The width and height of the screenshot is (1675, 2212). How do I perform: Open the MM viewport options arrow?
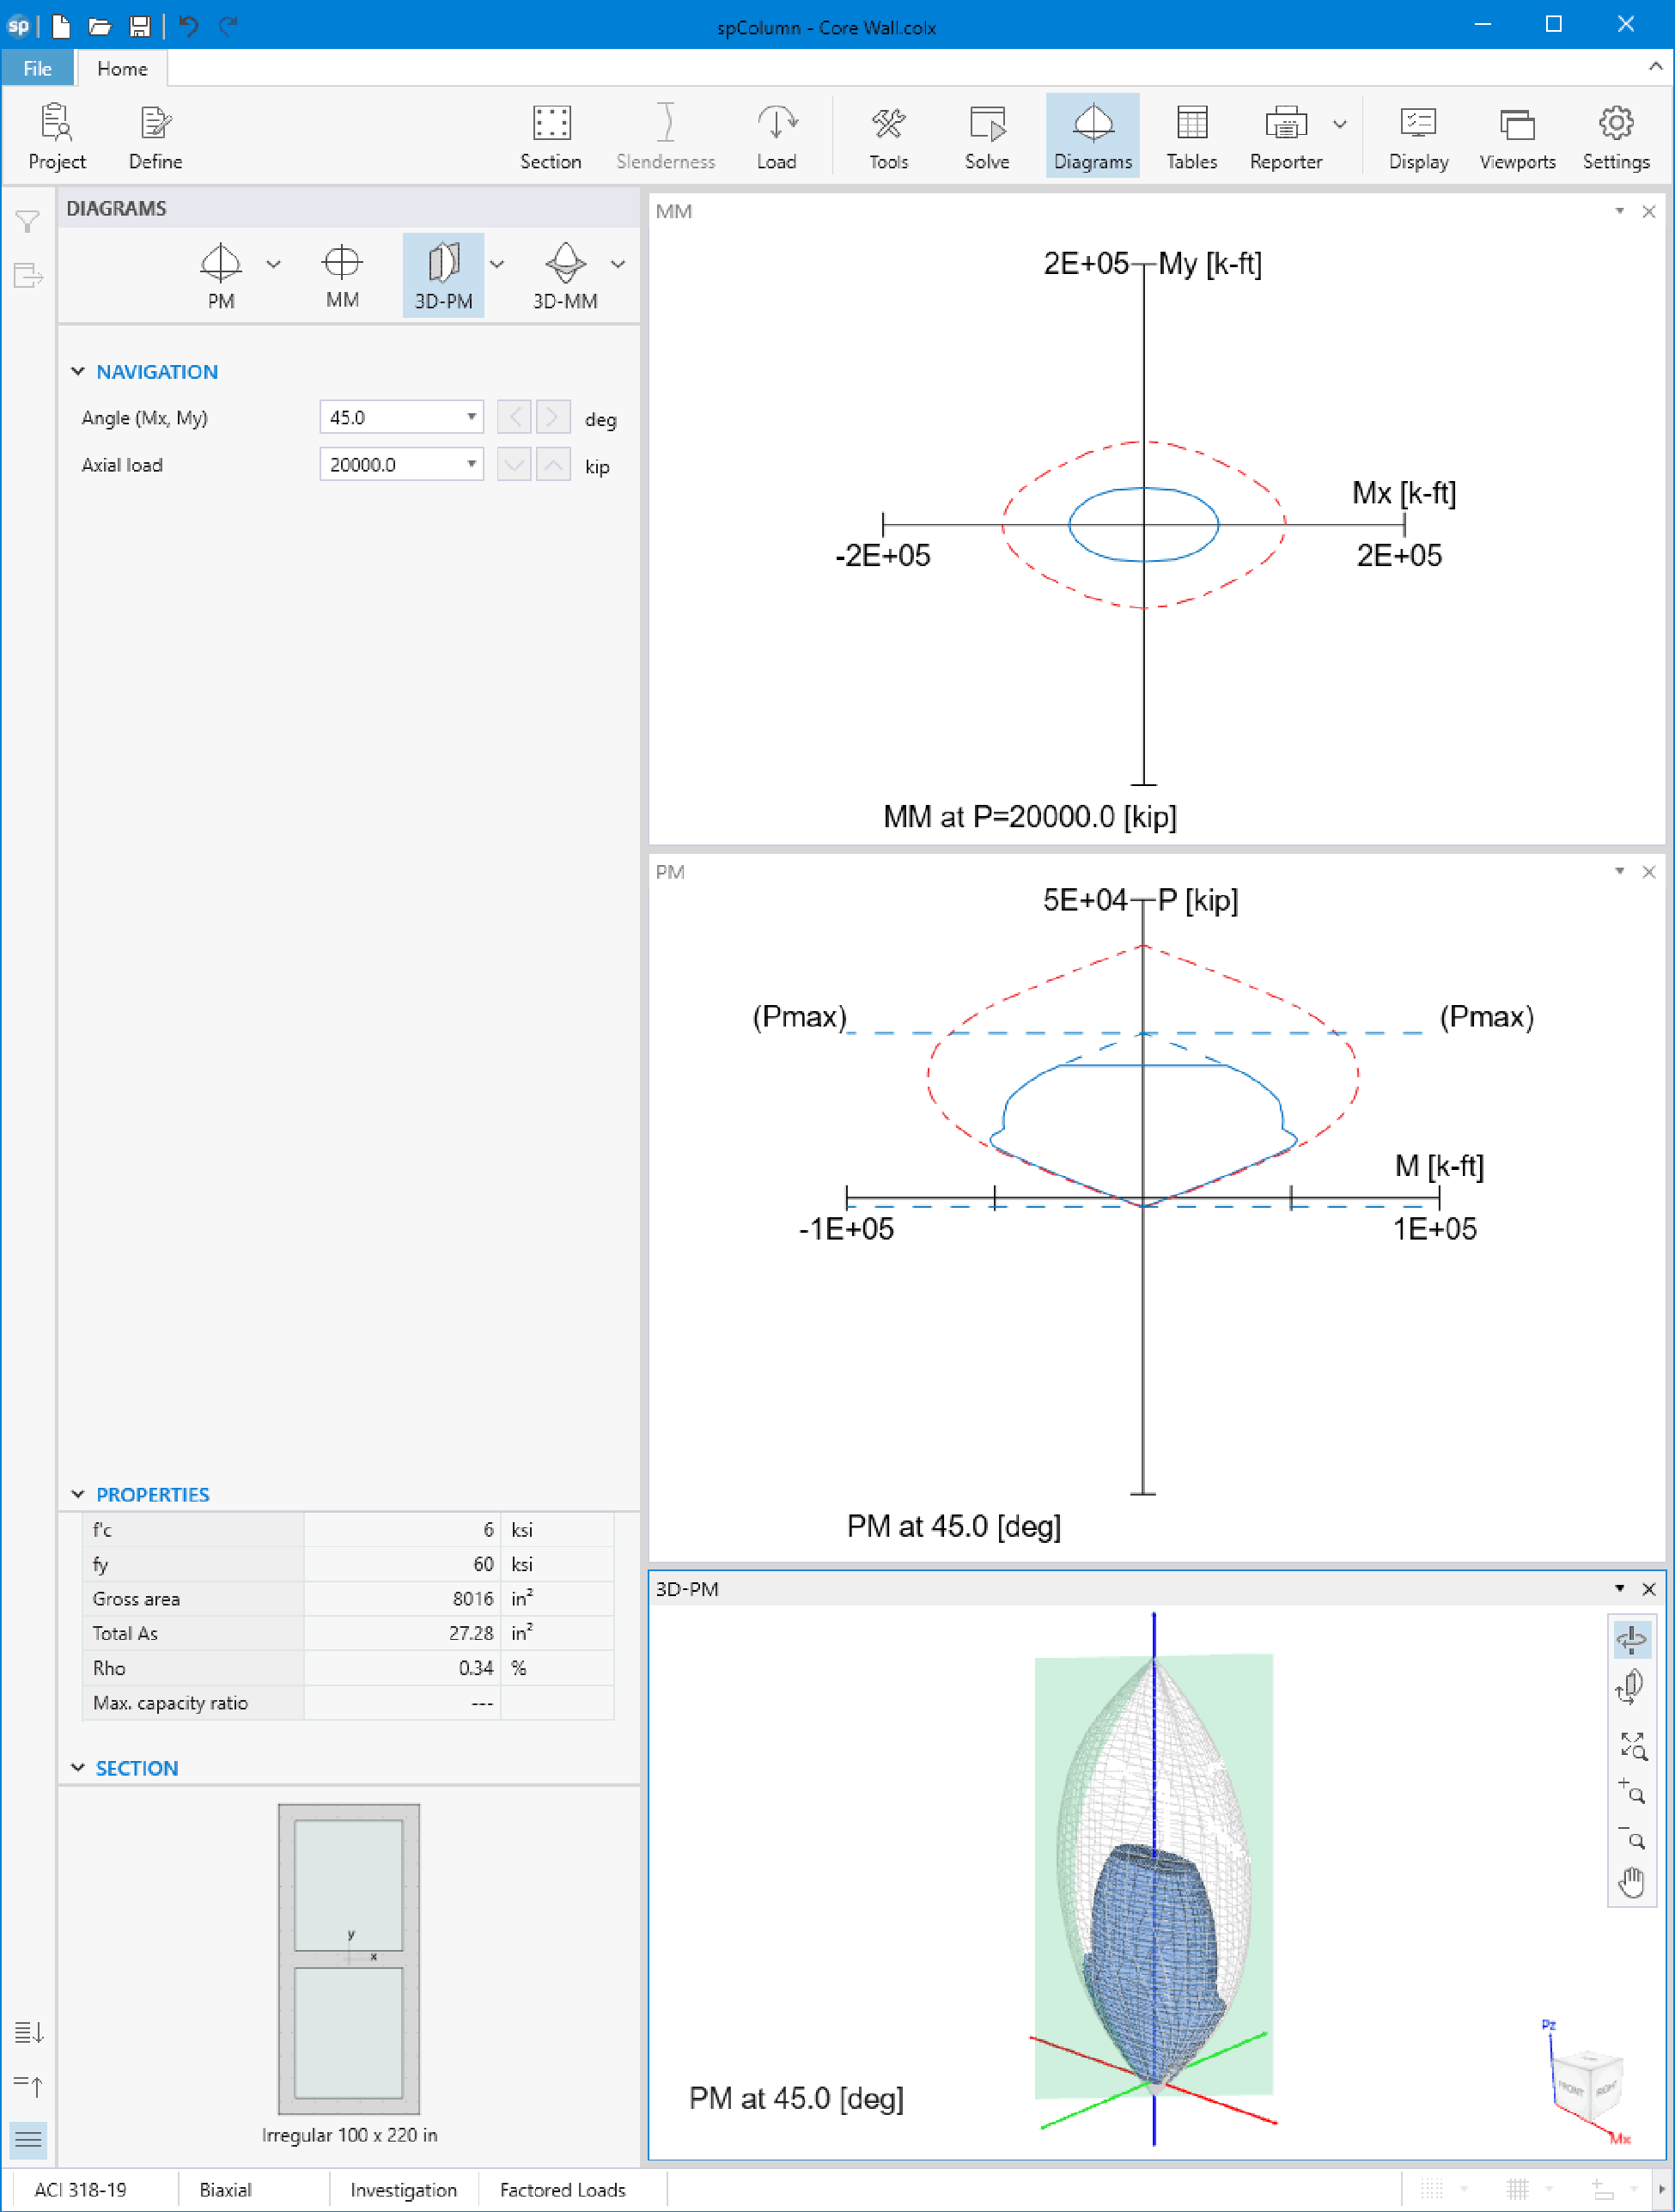pyautogui.click(x=1619, y=211)
